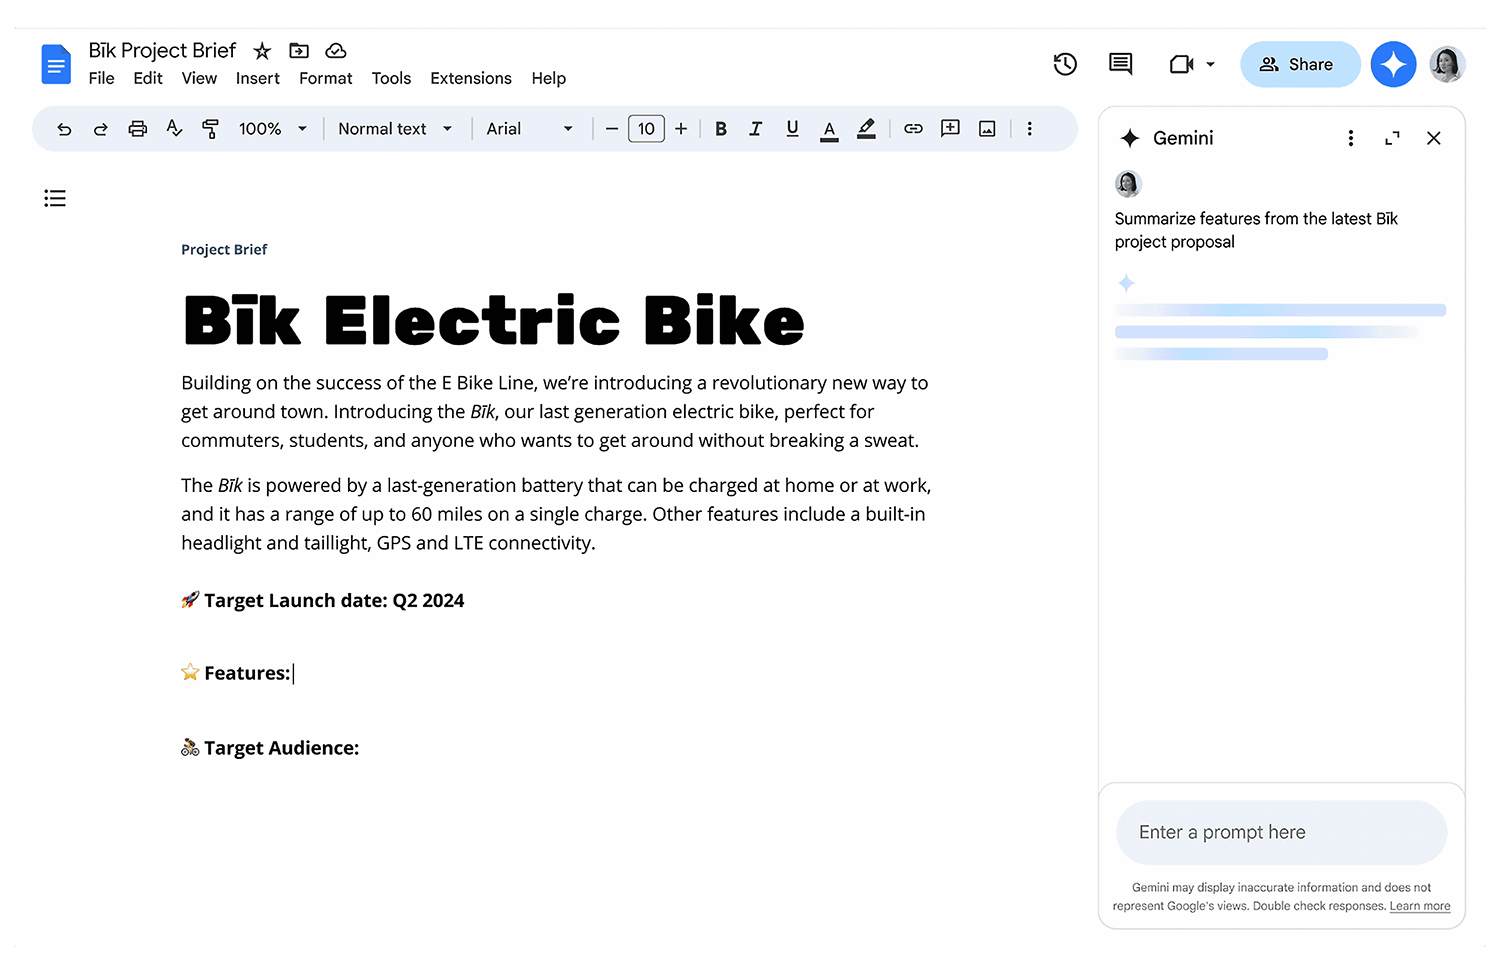Toggle italic formatting
This screenshot has width=1500, height=964.
[x=756, y=129]
